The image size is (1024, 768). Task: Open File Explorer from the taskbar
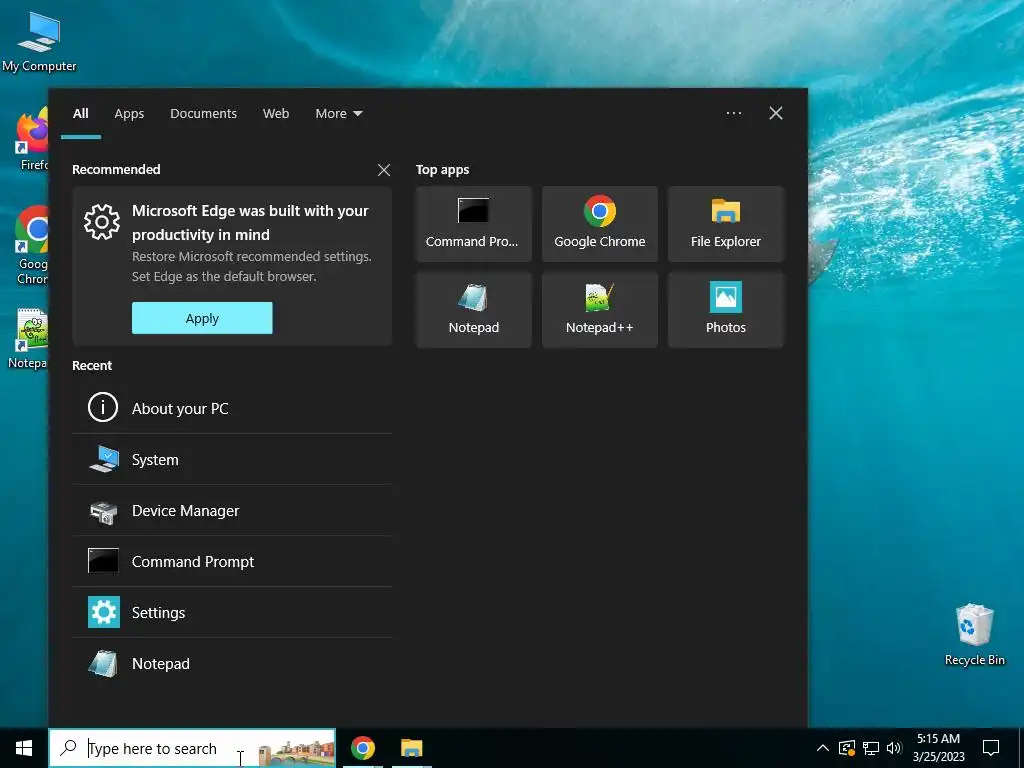click(x=411, y=748)
